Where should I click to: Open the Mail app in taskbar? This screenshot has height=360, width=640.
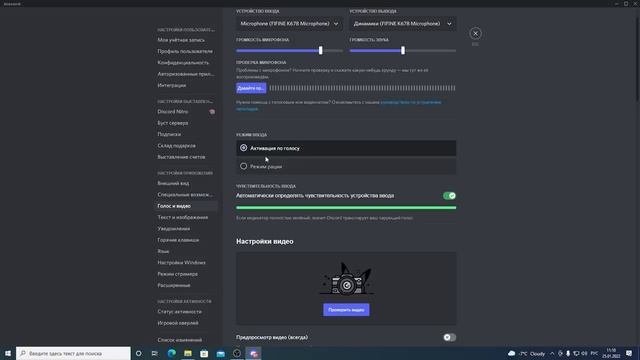[220, 353]
